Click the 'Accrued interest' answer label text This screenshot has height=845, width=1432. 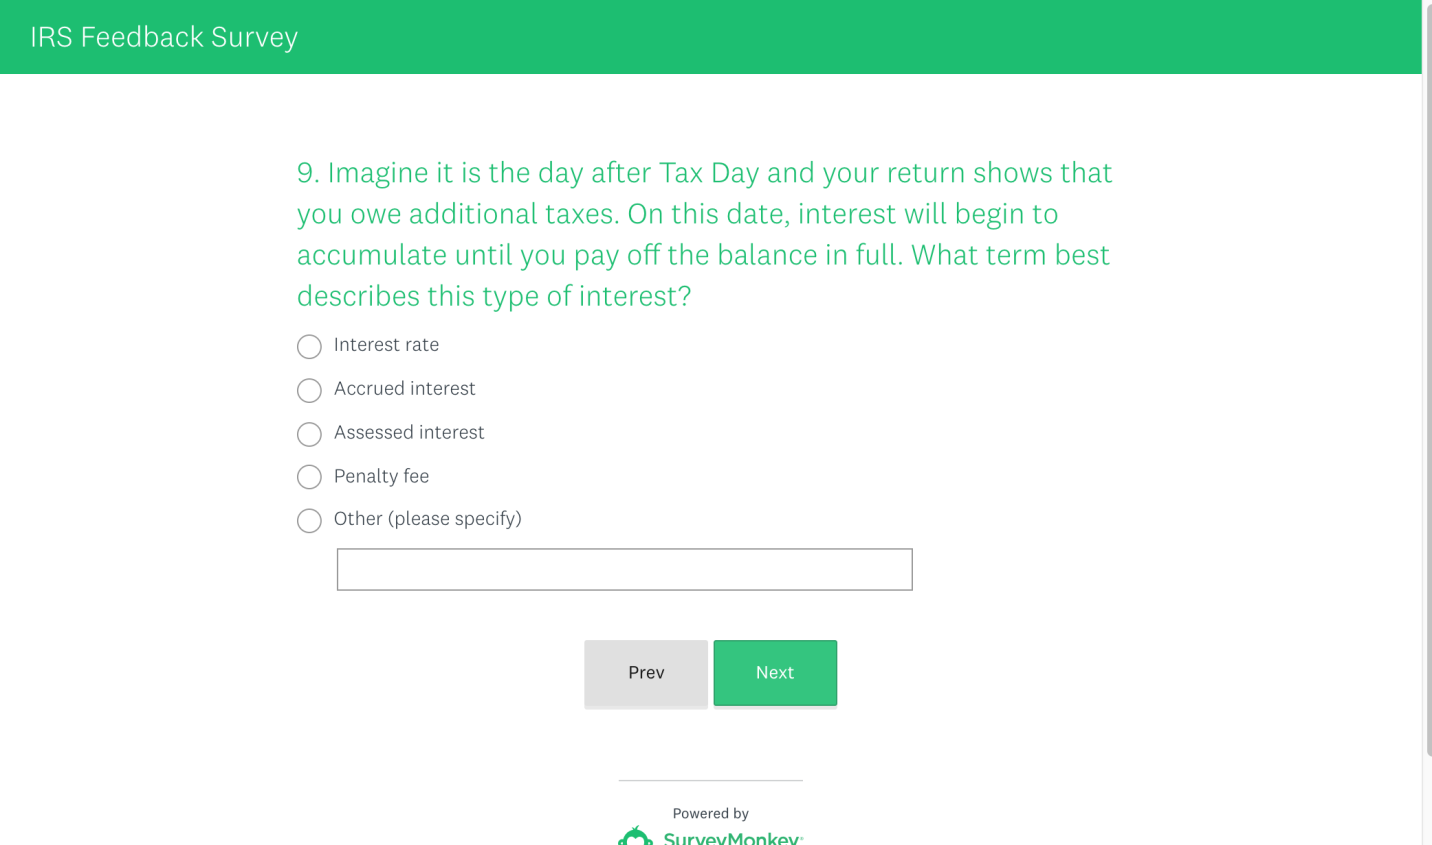coord(404,389)
